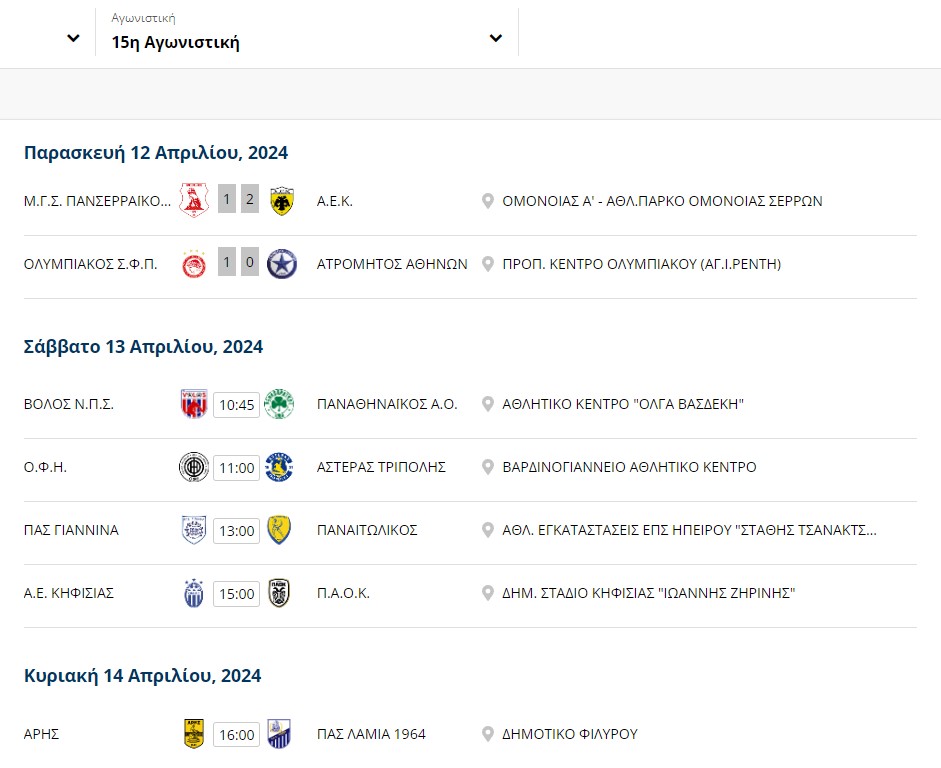Click the ΟΛΓΑ ΒΑΣΔΕΚΗ venue location pin

[x=488, y=404]
